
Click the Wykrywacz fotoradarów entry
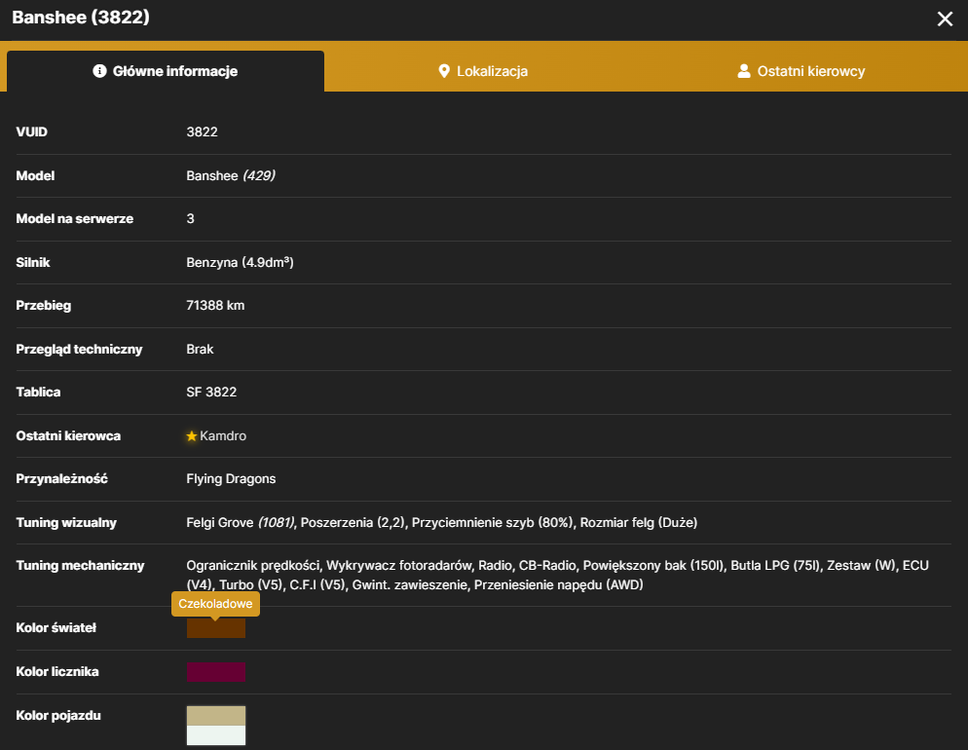(x=399, y=565)
